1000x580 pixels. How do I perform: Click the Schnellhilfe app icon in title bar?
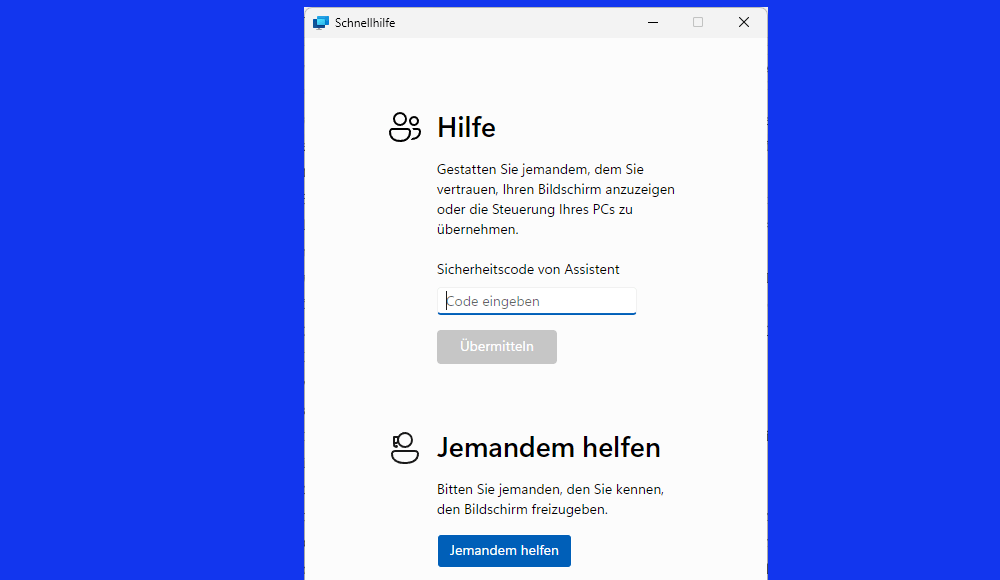pyautogui.click(x=321, y=23)
